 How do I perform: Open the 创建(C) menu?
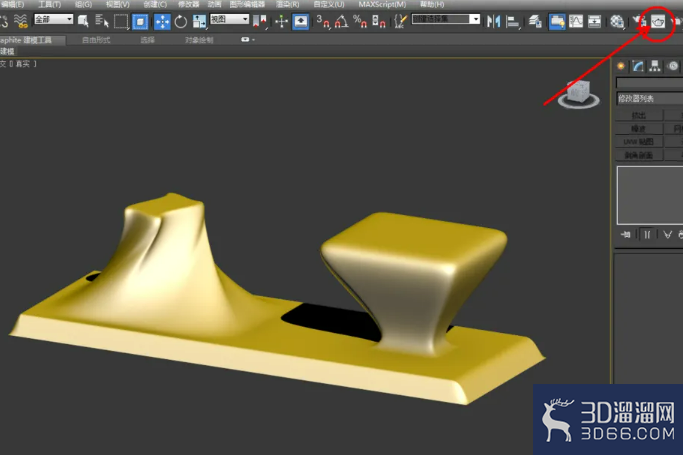click(155, 4)
